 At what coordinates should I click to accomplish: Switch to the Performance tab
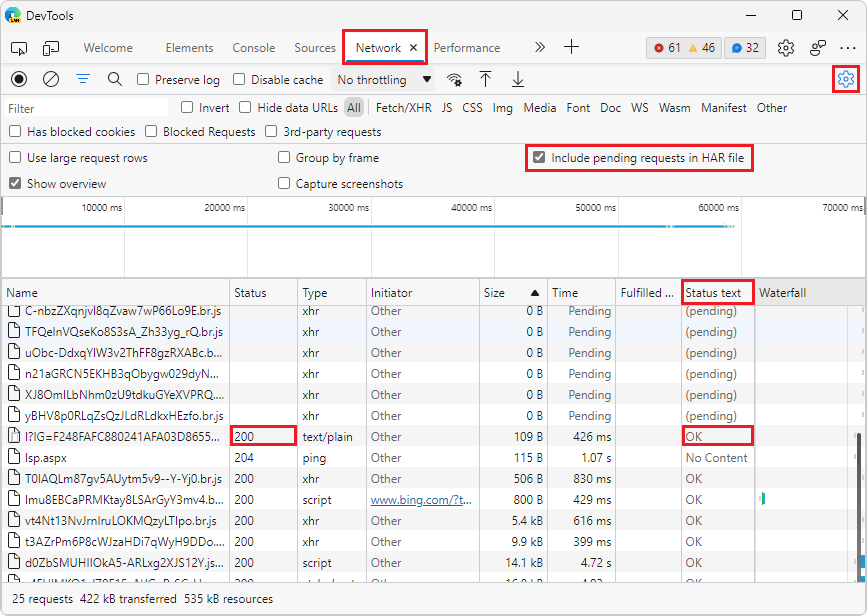point(467,48)
